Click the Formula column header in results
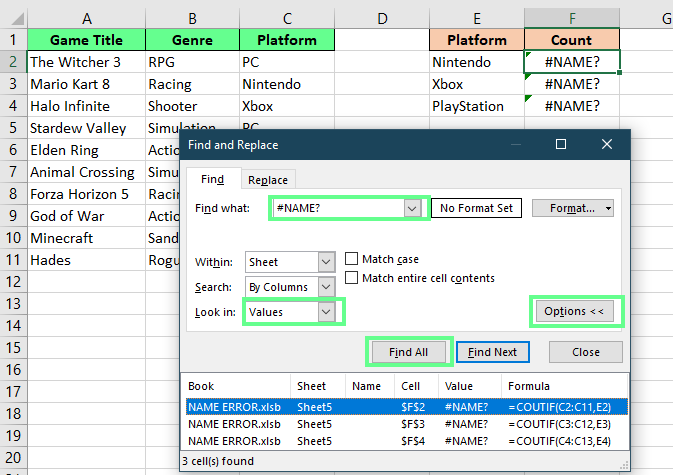The width and height of the screenshot is (673, 475). pyautogui.click(x=528, y=385)
